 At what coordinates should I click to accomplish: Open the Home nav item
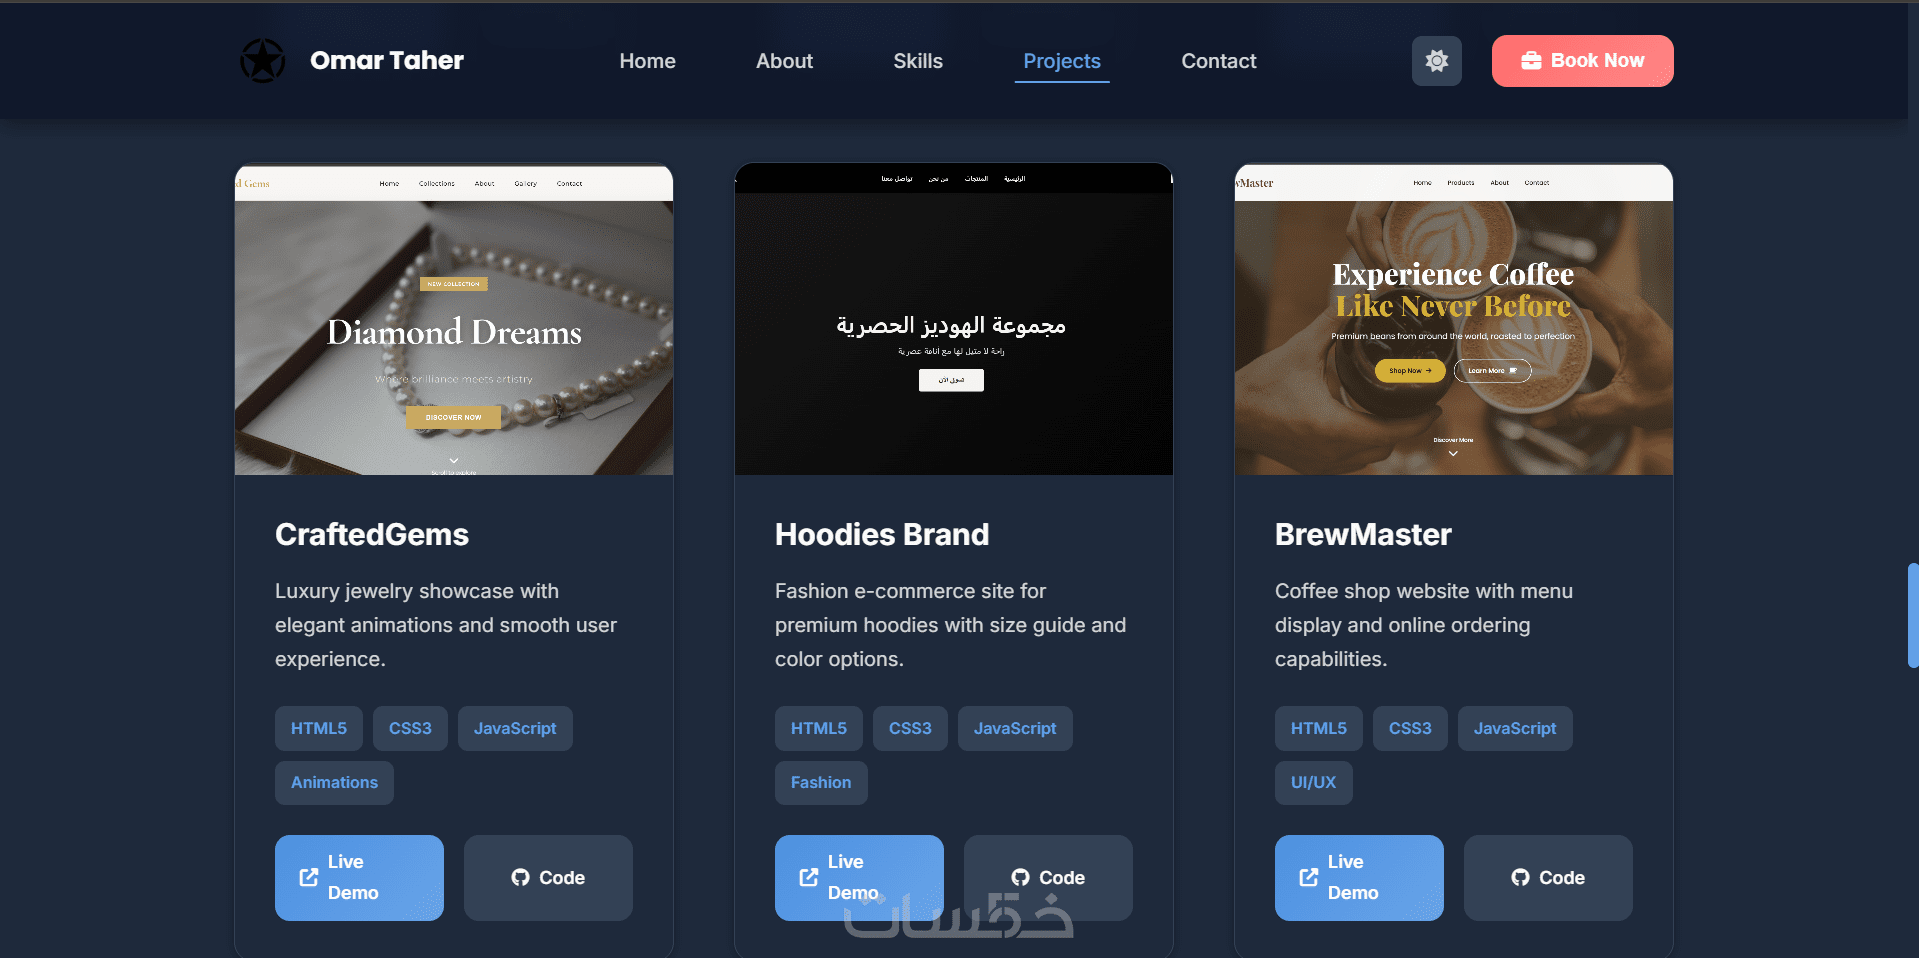point(647,61)
